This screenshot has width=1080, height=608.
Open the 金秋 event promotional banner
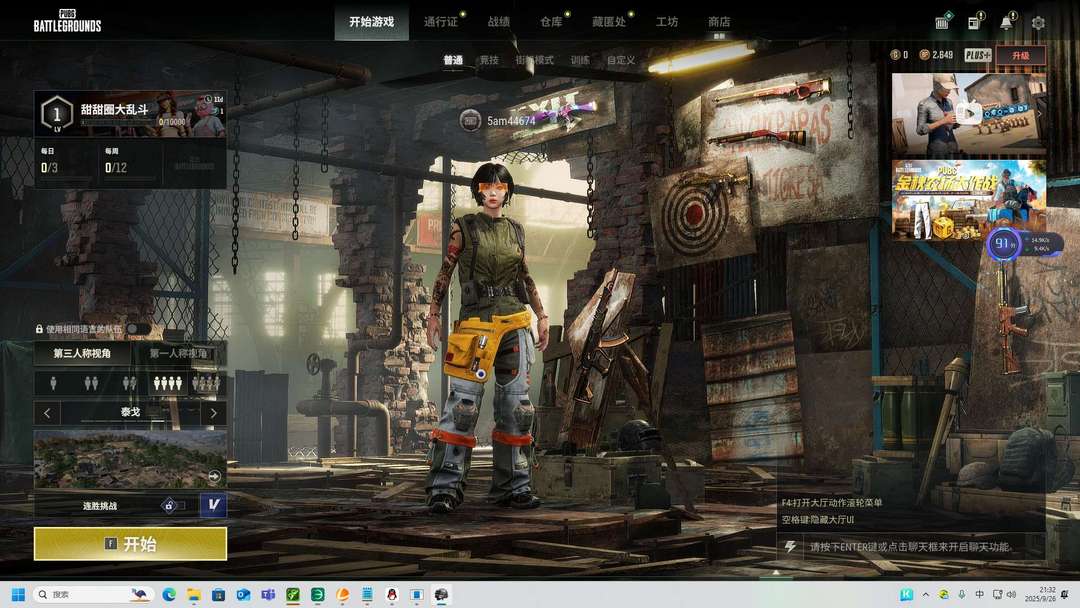coord(969,200)
